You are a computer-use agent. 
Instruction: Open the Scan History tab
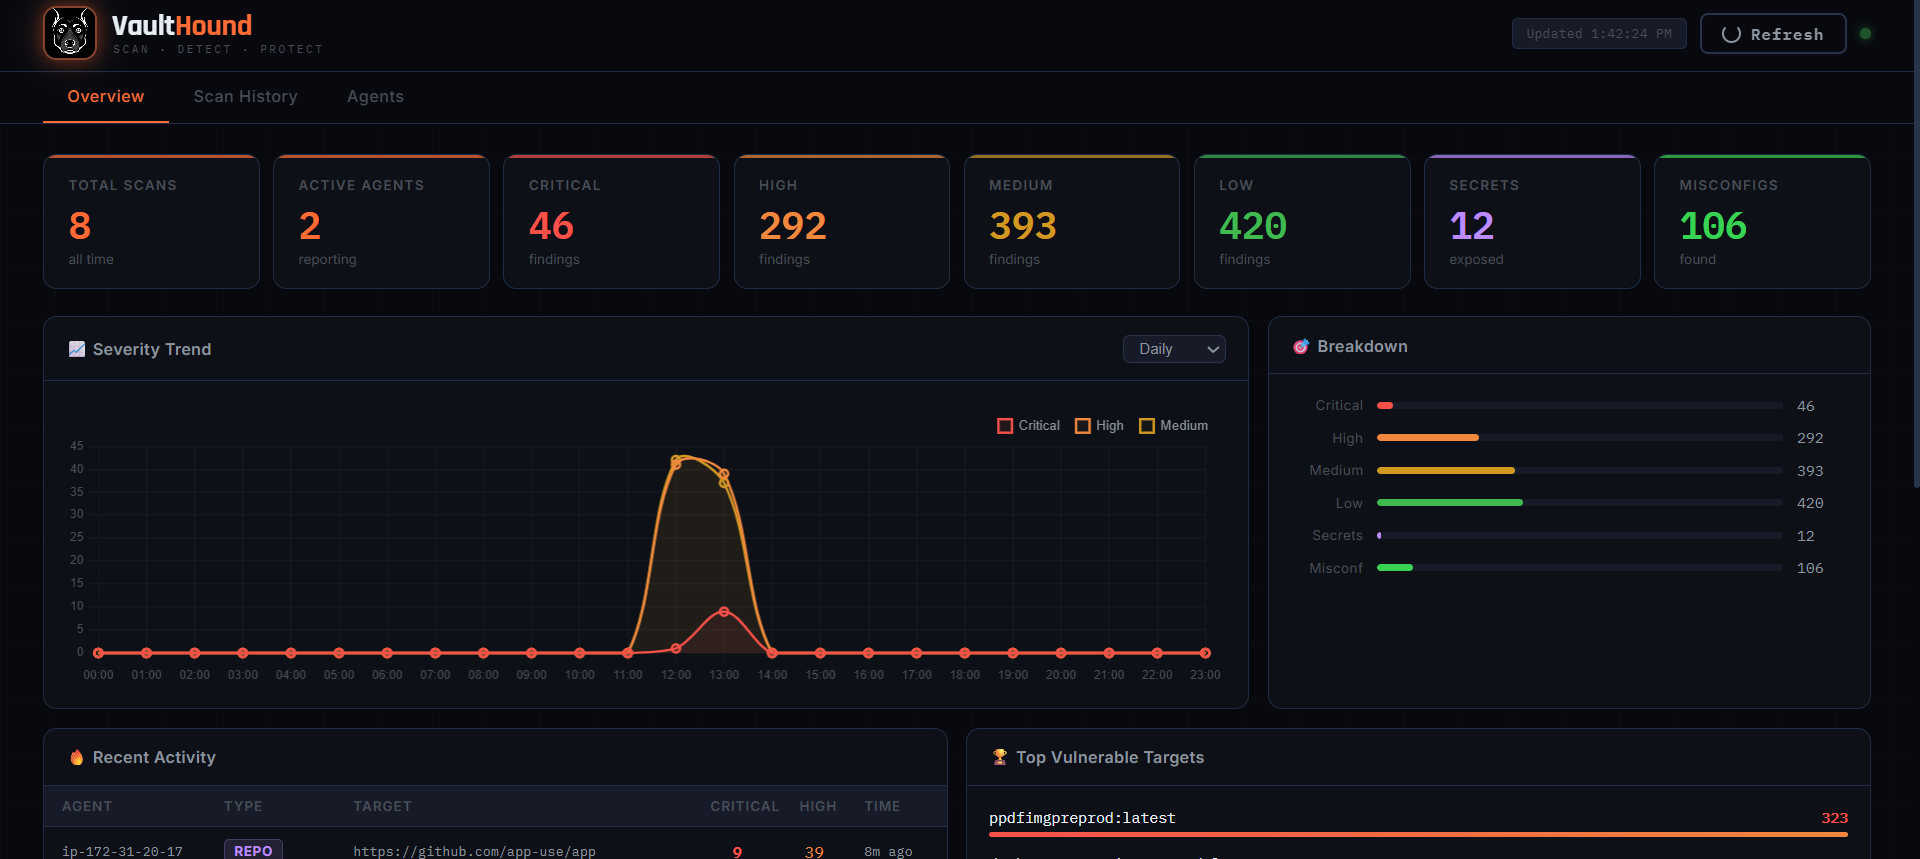point(245,97)
